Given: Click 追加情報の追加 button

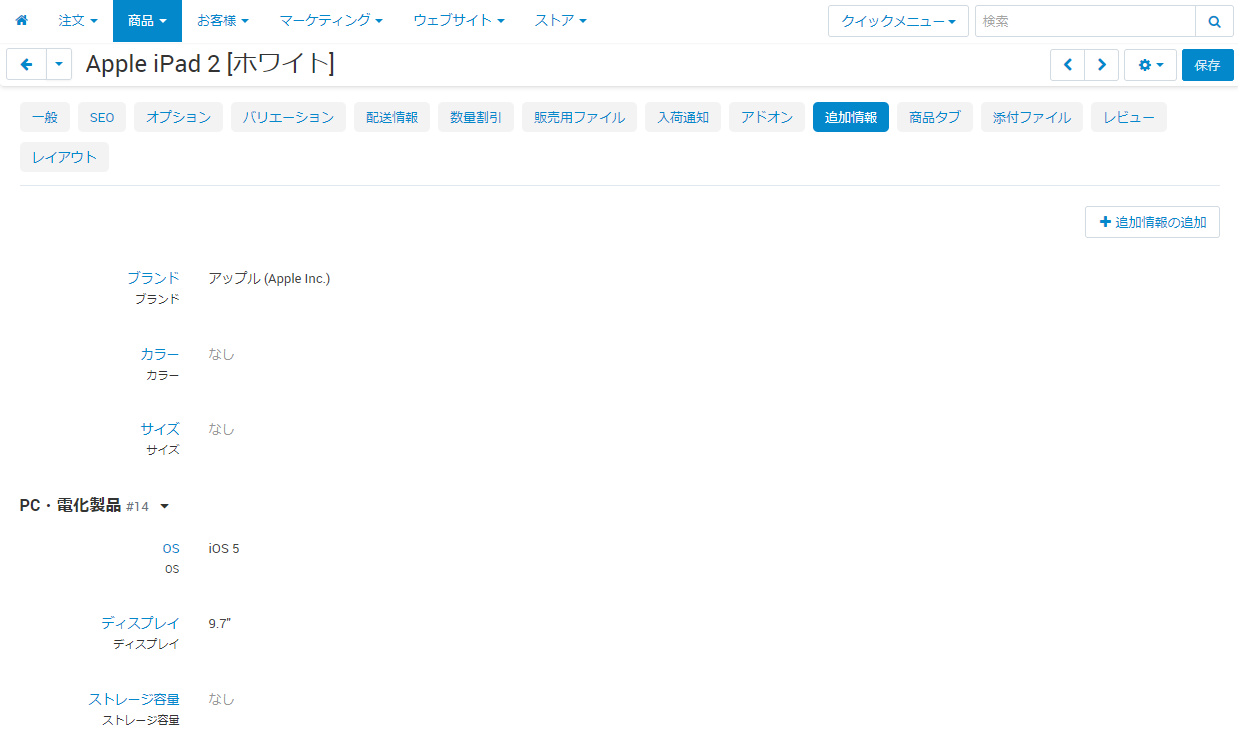Looking at the screenshot, I should [x=1152, y=222].
